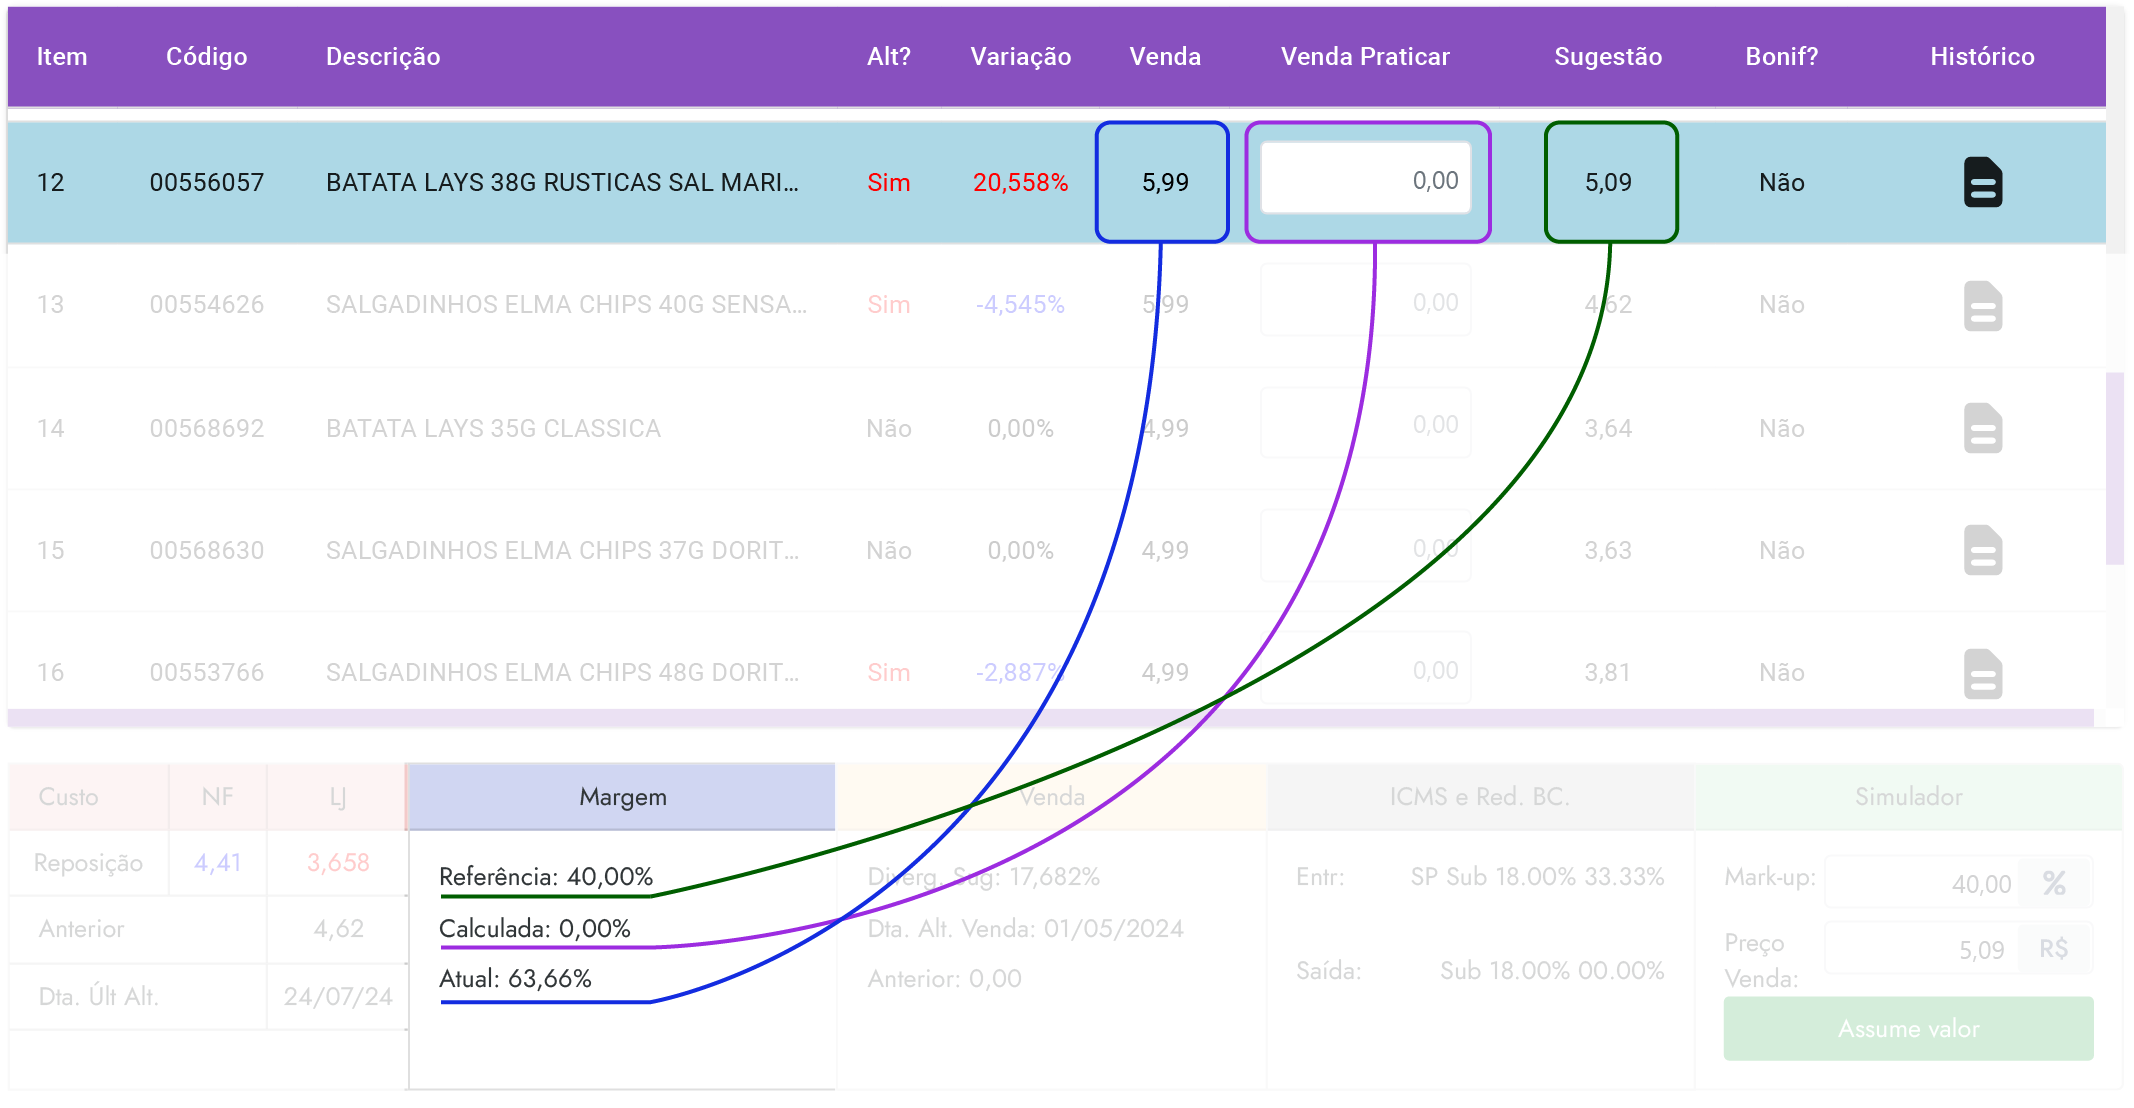Select row BATATA LAYS 35G CLASSICA
This screenshot has height=1108, width=2134.
tap(493, 429)
